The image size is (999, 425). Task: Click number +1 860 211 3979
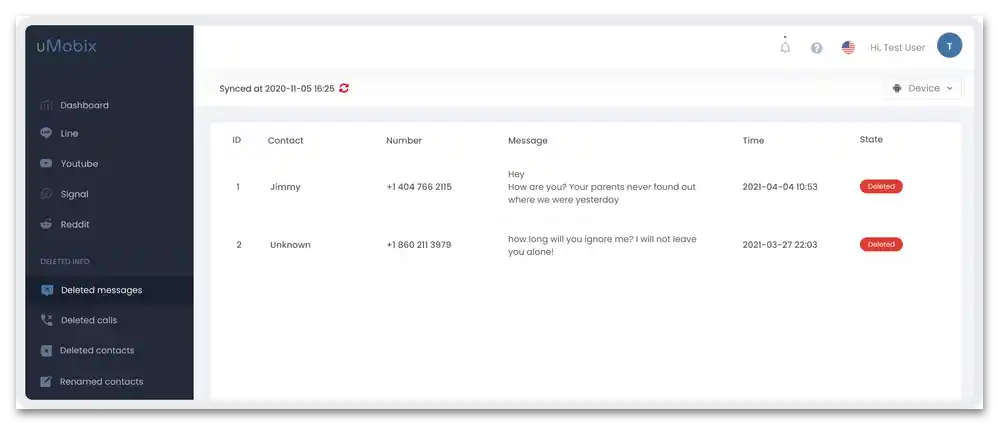click(x=419, y=245)
